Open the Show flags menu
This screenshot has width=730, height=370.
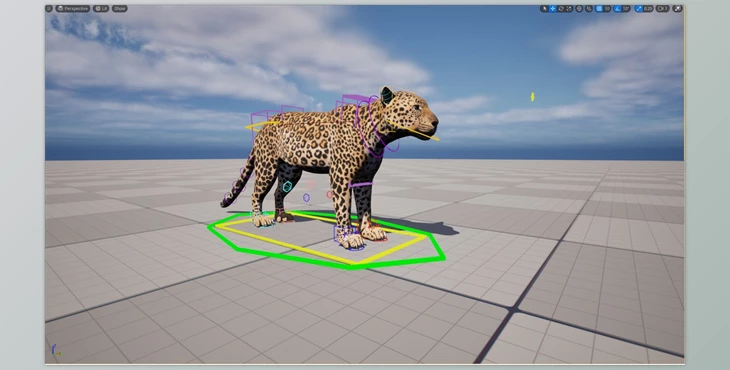pos(120,8)
